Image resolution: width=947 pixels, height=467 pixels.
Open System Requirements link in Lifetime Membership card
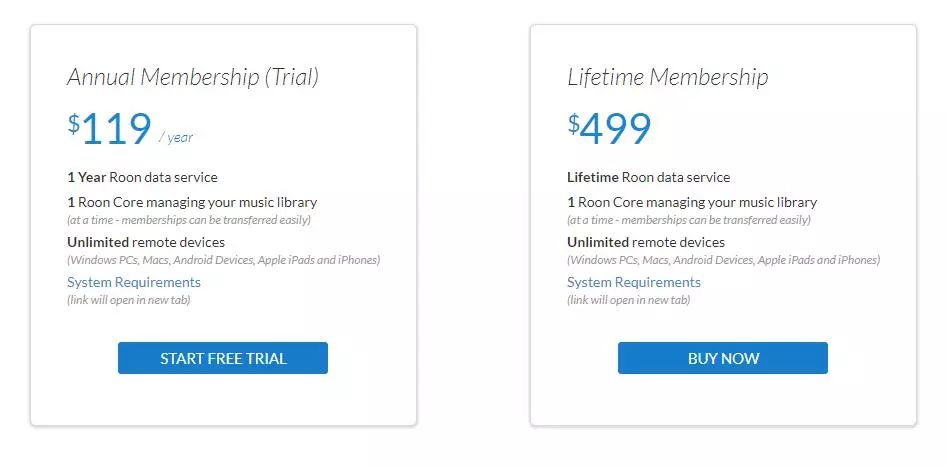coord(634,282)
